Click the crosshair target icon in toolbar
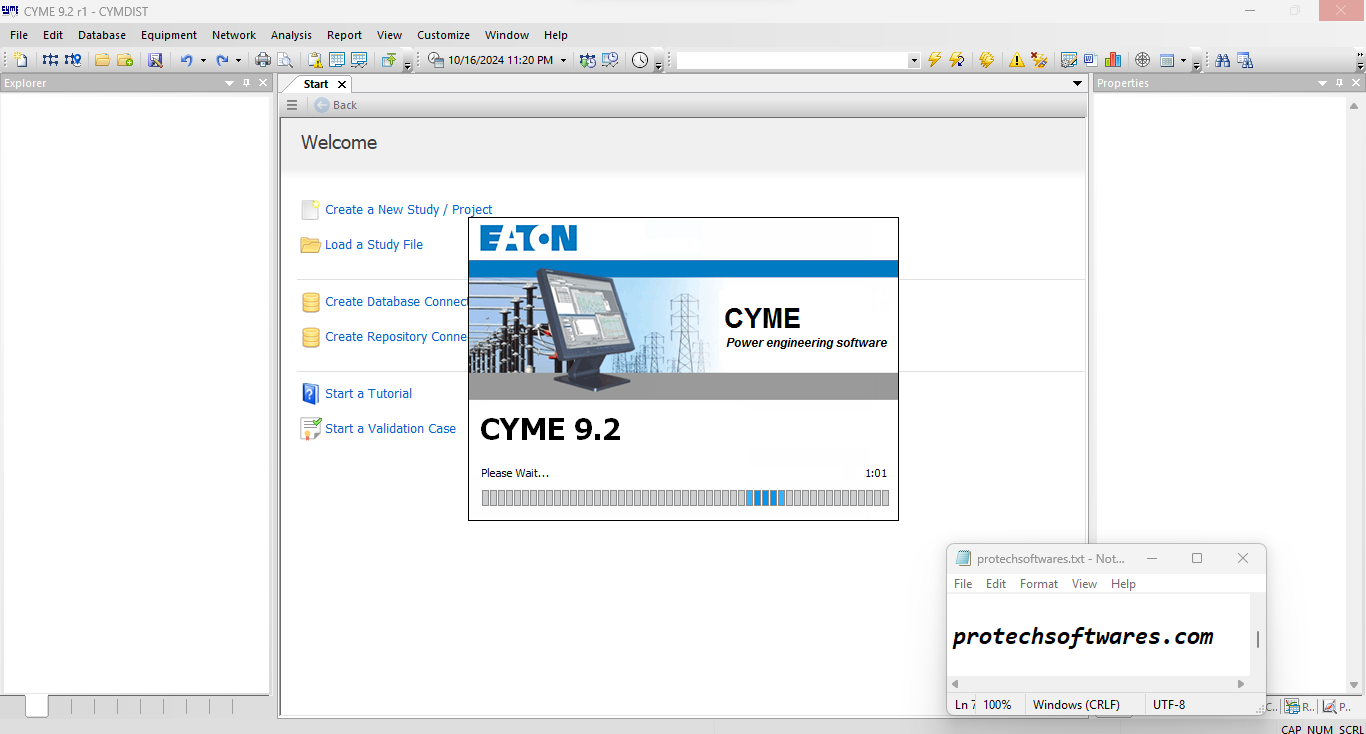The width and height of the screenshot is (1366, 734). point(1142,60)
